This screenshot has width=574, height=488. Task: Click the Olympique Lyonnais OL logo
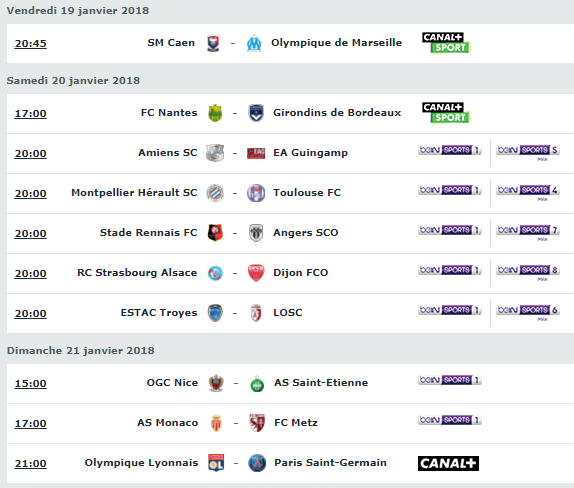click(216, 463)
